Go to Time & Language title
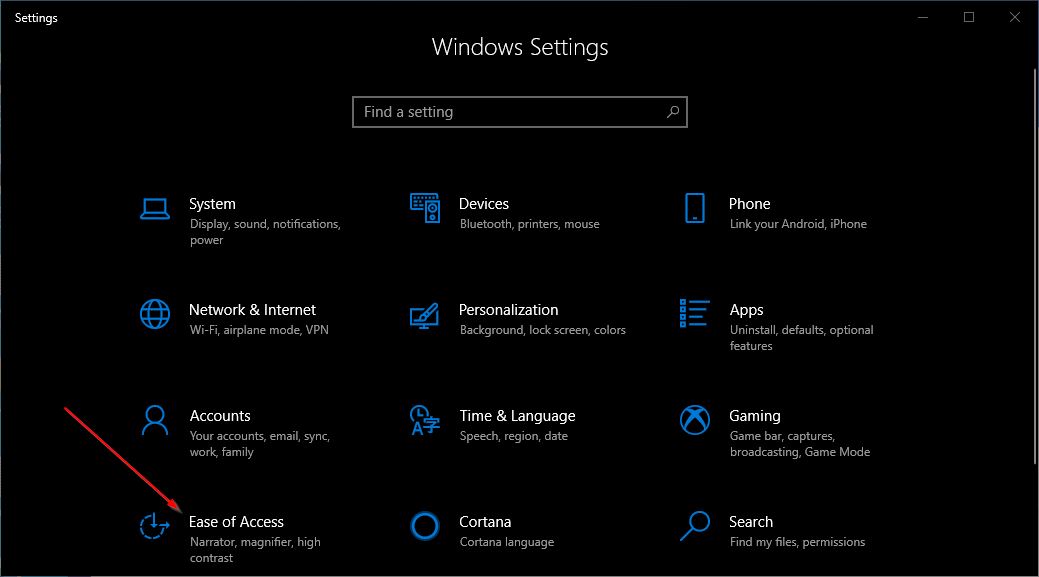Image resolution: width=1039 pixels, height=577 pixels. (x=518, y=416)
